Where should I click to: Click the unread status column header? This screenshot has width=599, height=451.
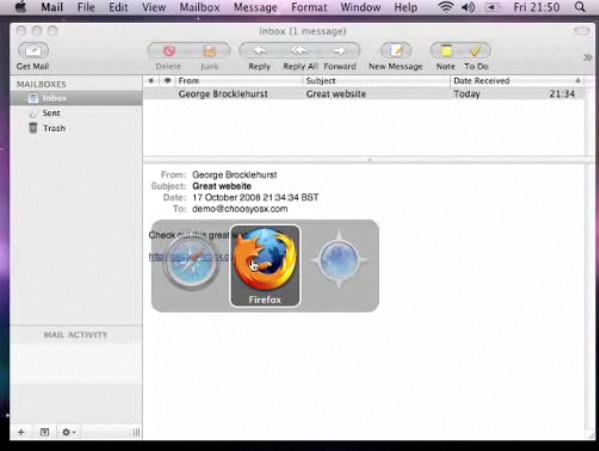(151, 81)
